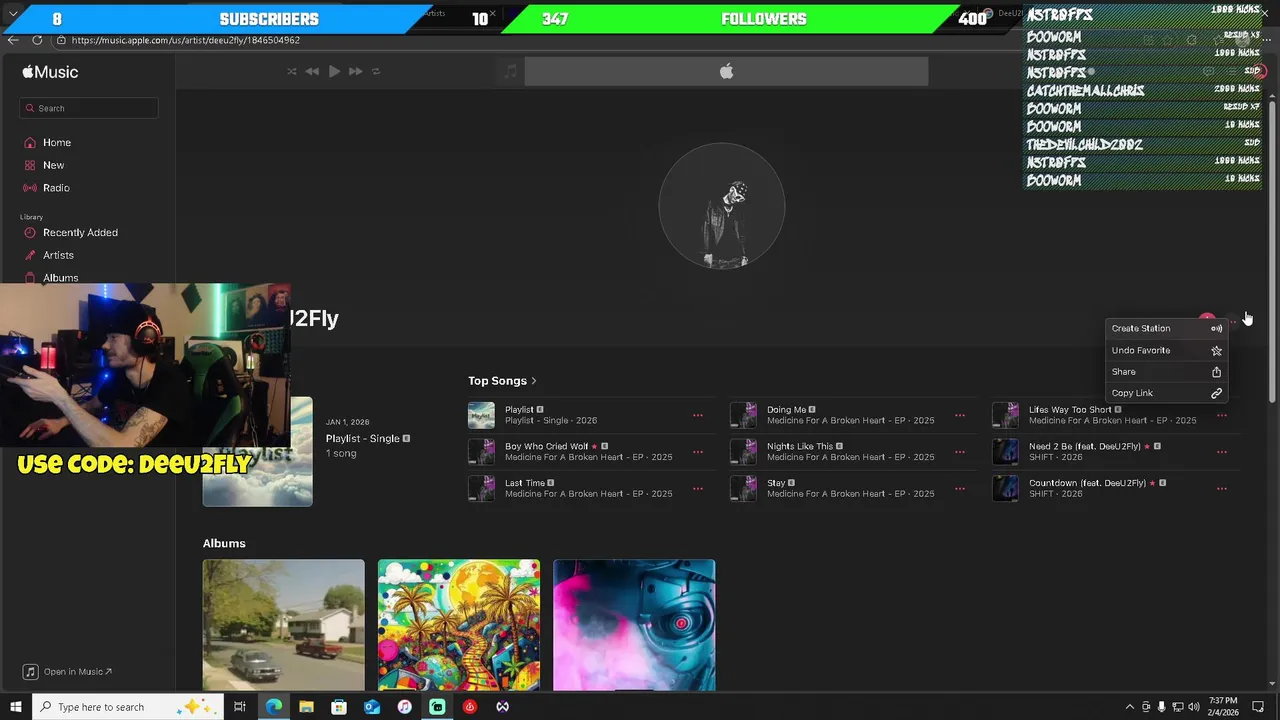
Task: Open the iTunes music icon on taskbar
Action: 404,707
